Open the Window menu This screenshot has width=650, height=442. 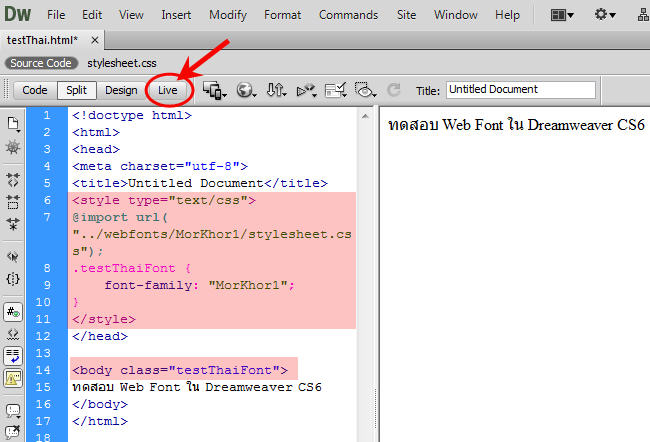pos(456,15)
